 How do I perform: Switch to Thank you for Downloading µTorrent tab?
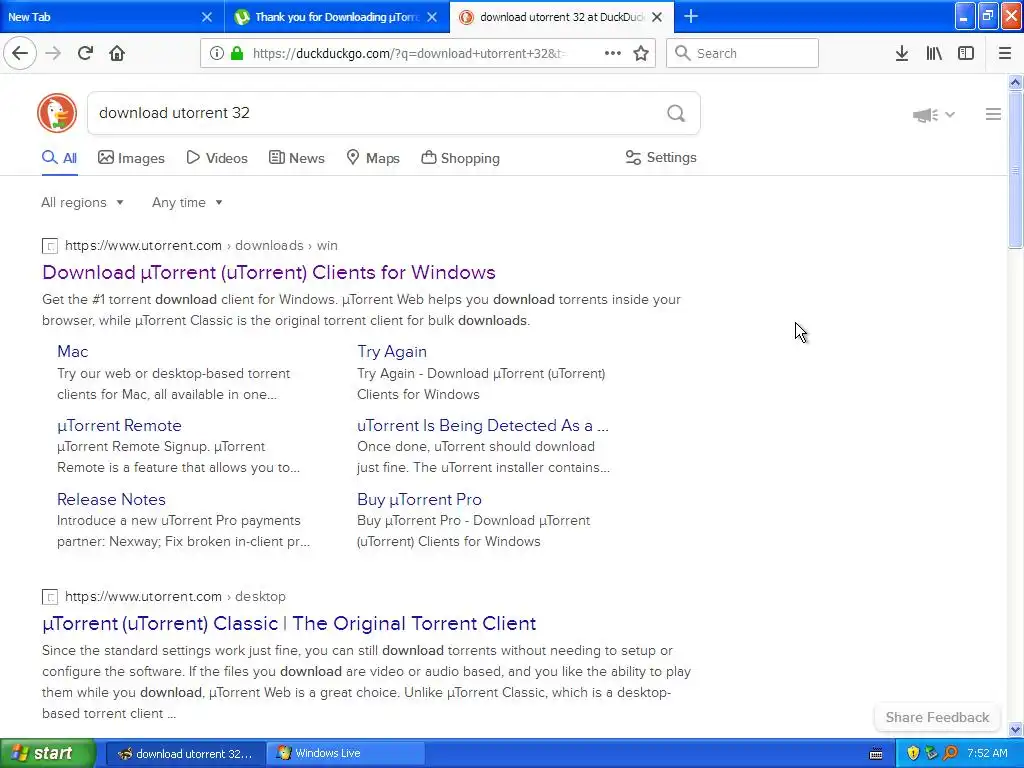336,17
